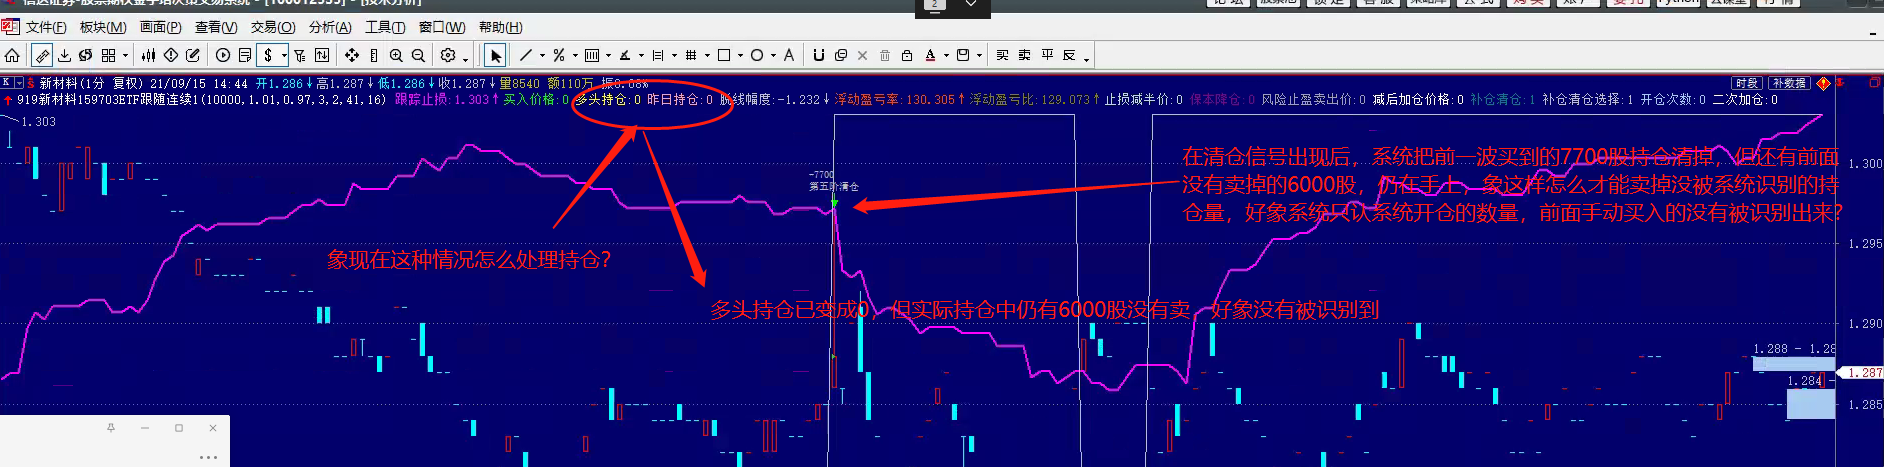The image size is (1884, 467).
Task: Select the text A annotation tool
Action: [x=789, y=55]
